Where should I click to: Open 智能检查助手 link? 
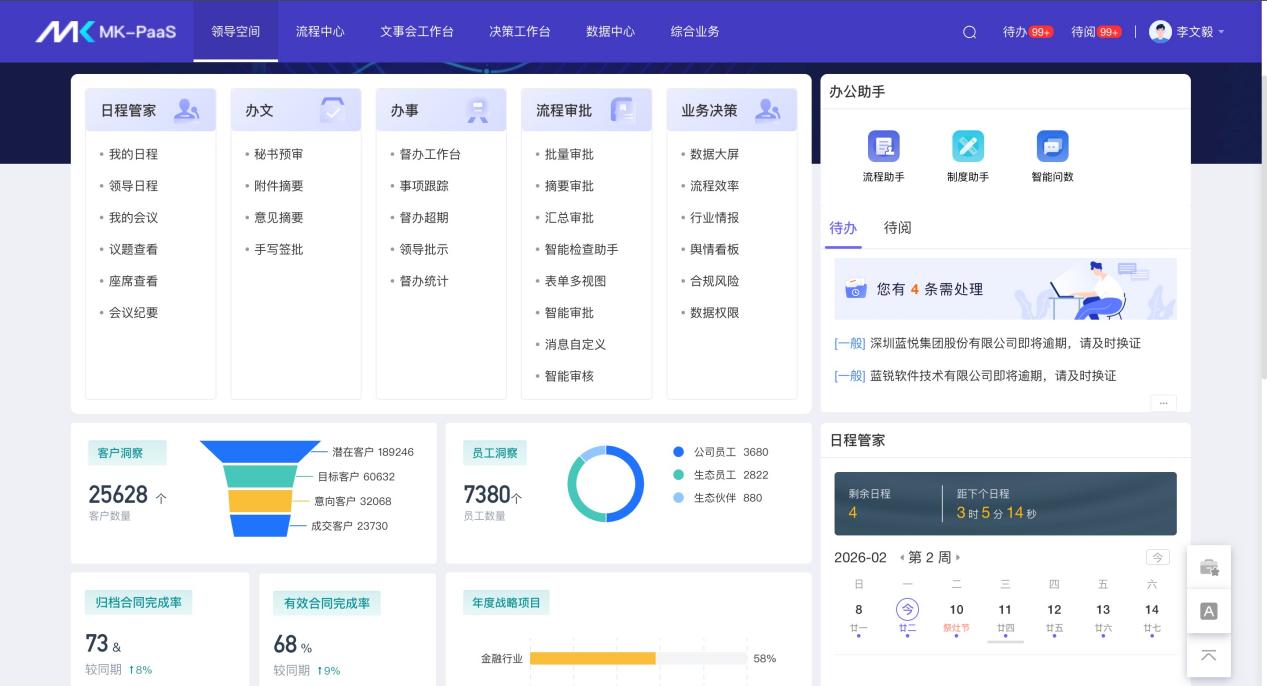[582, 249]
